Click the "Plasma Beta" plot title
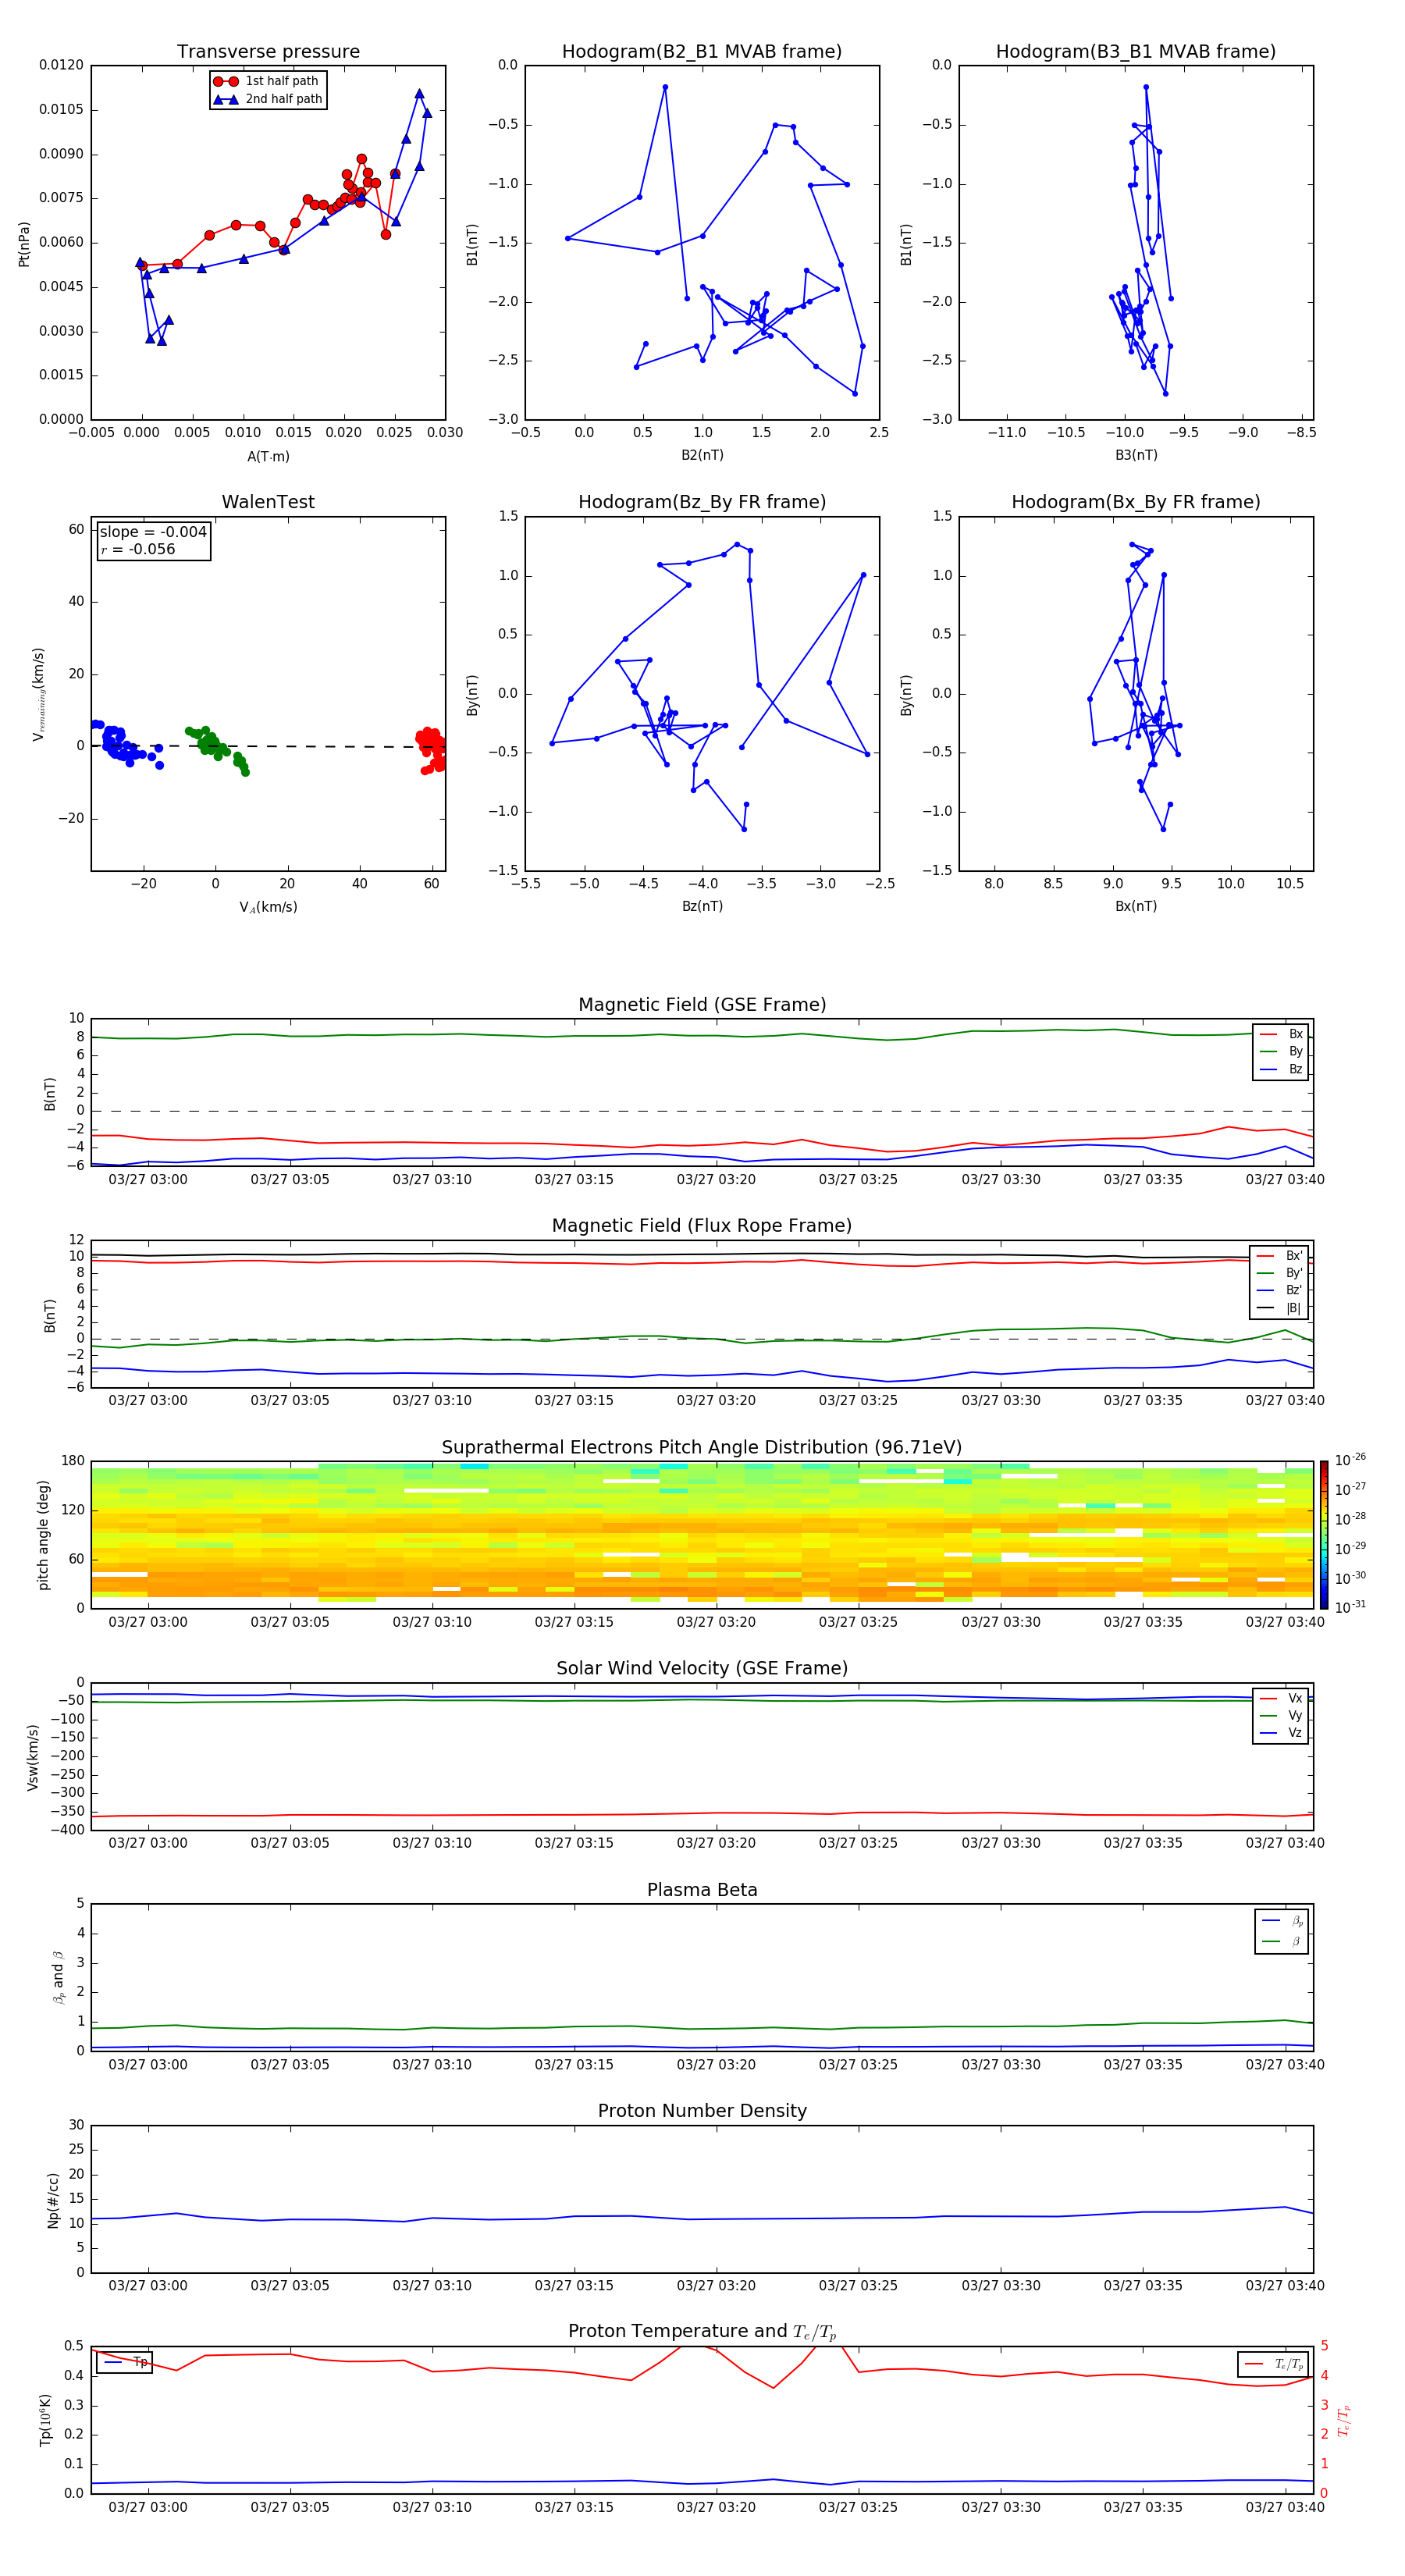 (x=702, y=1890)
